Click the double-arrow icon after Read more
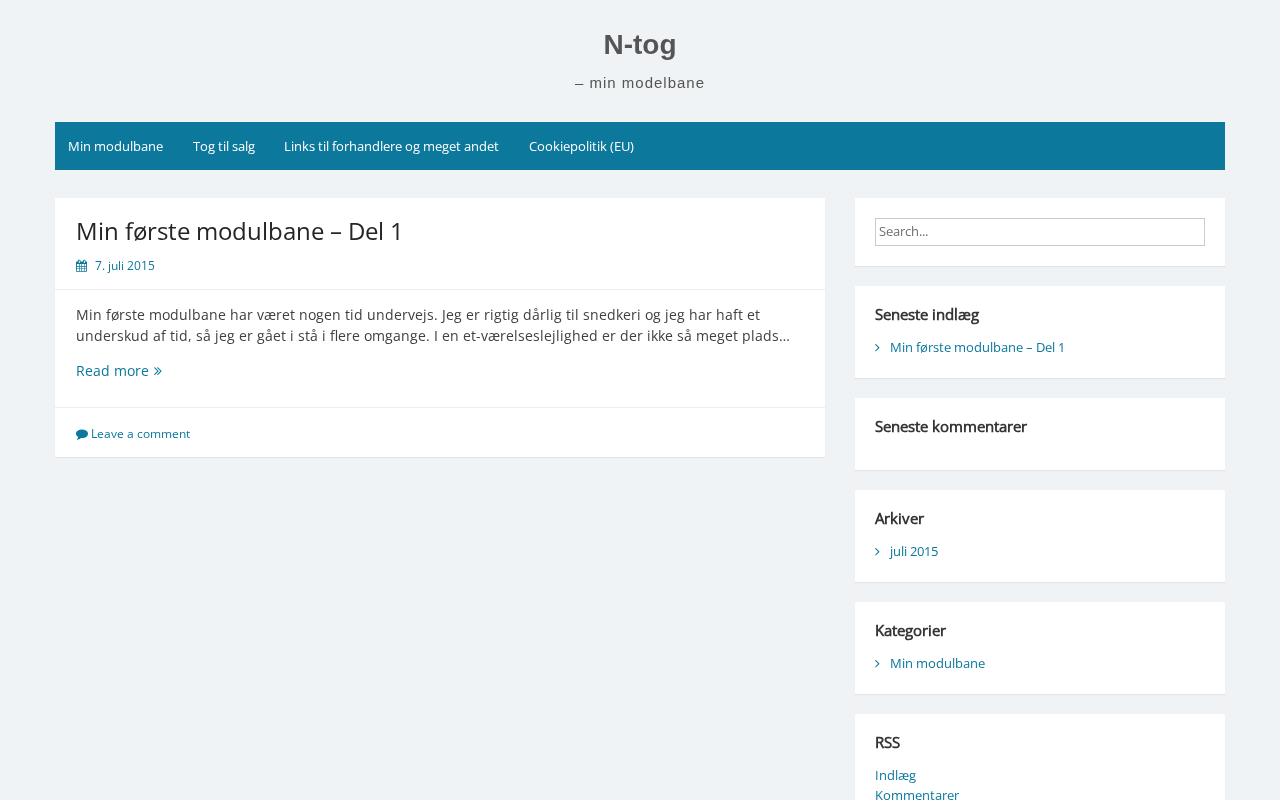The width and height of the screenshot is (1280, 800). tap(158, 371)
